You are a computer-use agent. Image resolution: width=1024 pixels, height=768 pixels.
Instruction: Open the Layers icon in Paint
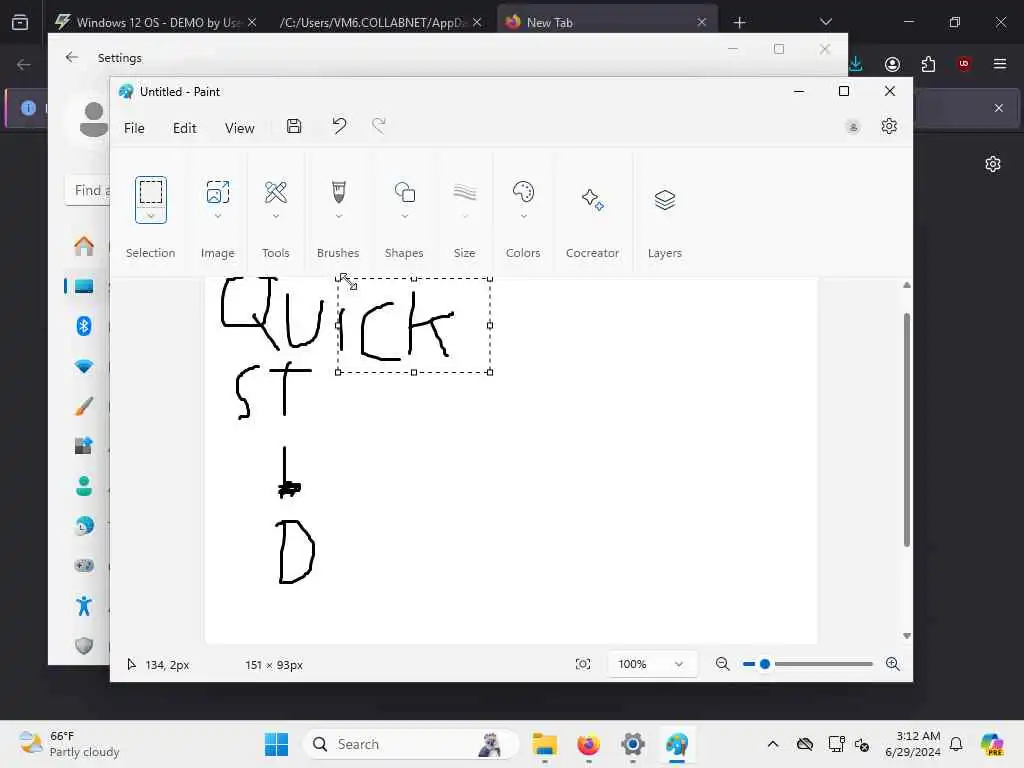664,199
